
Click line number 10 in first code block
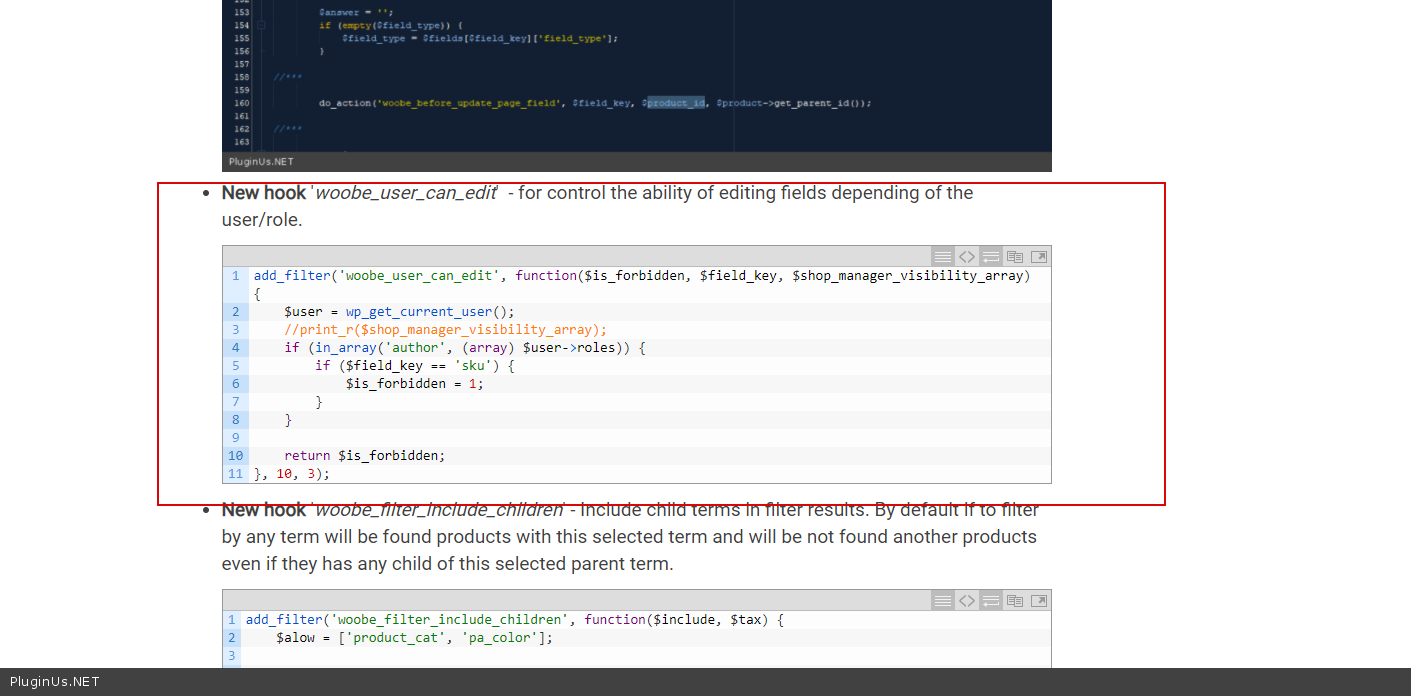coord(235,456)
